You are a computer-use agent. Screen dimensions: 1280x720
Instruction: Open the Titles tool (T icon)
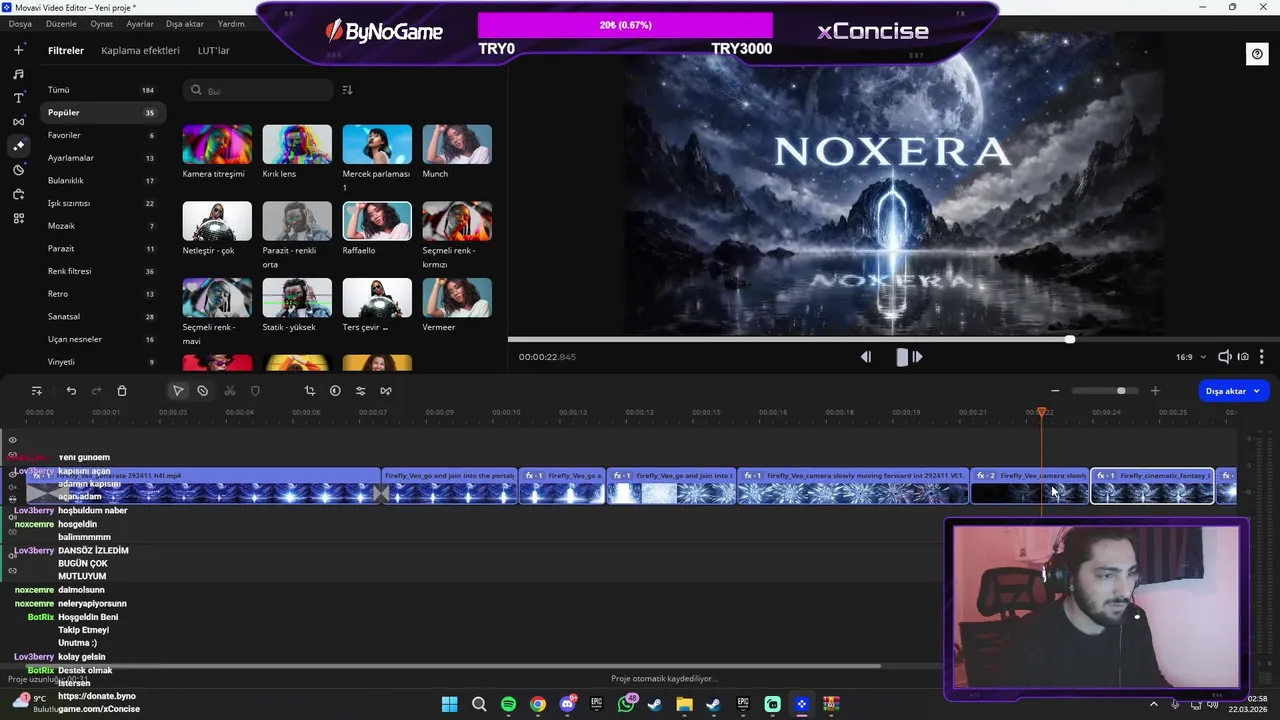(x=18, y=98)
